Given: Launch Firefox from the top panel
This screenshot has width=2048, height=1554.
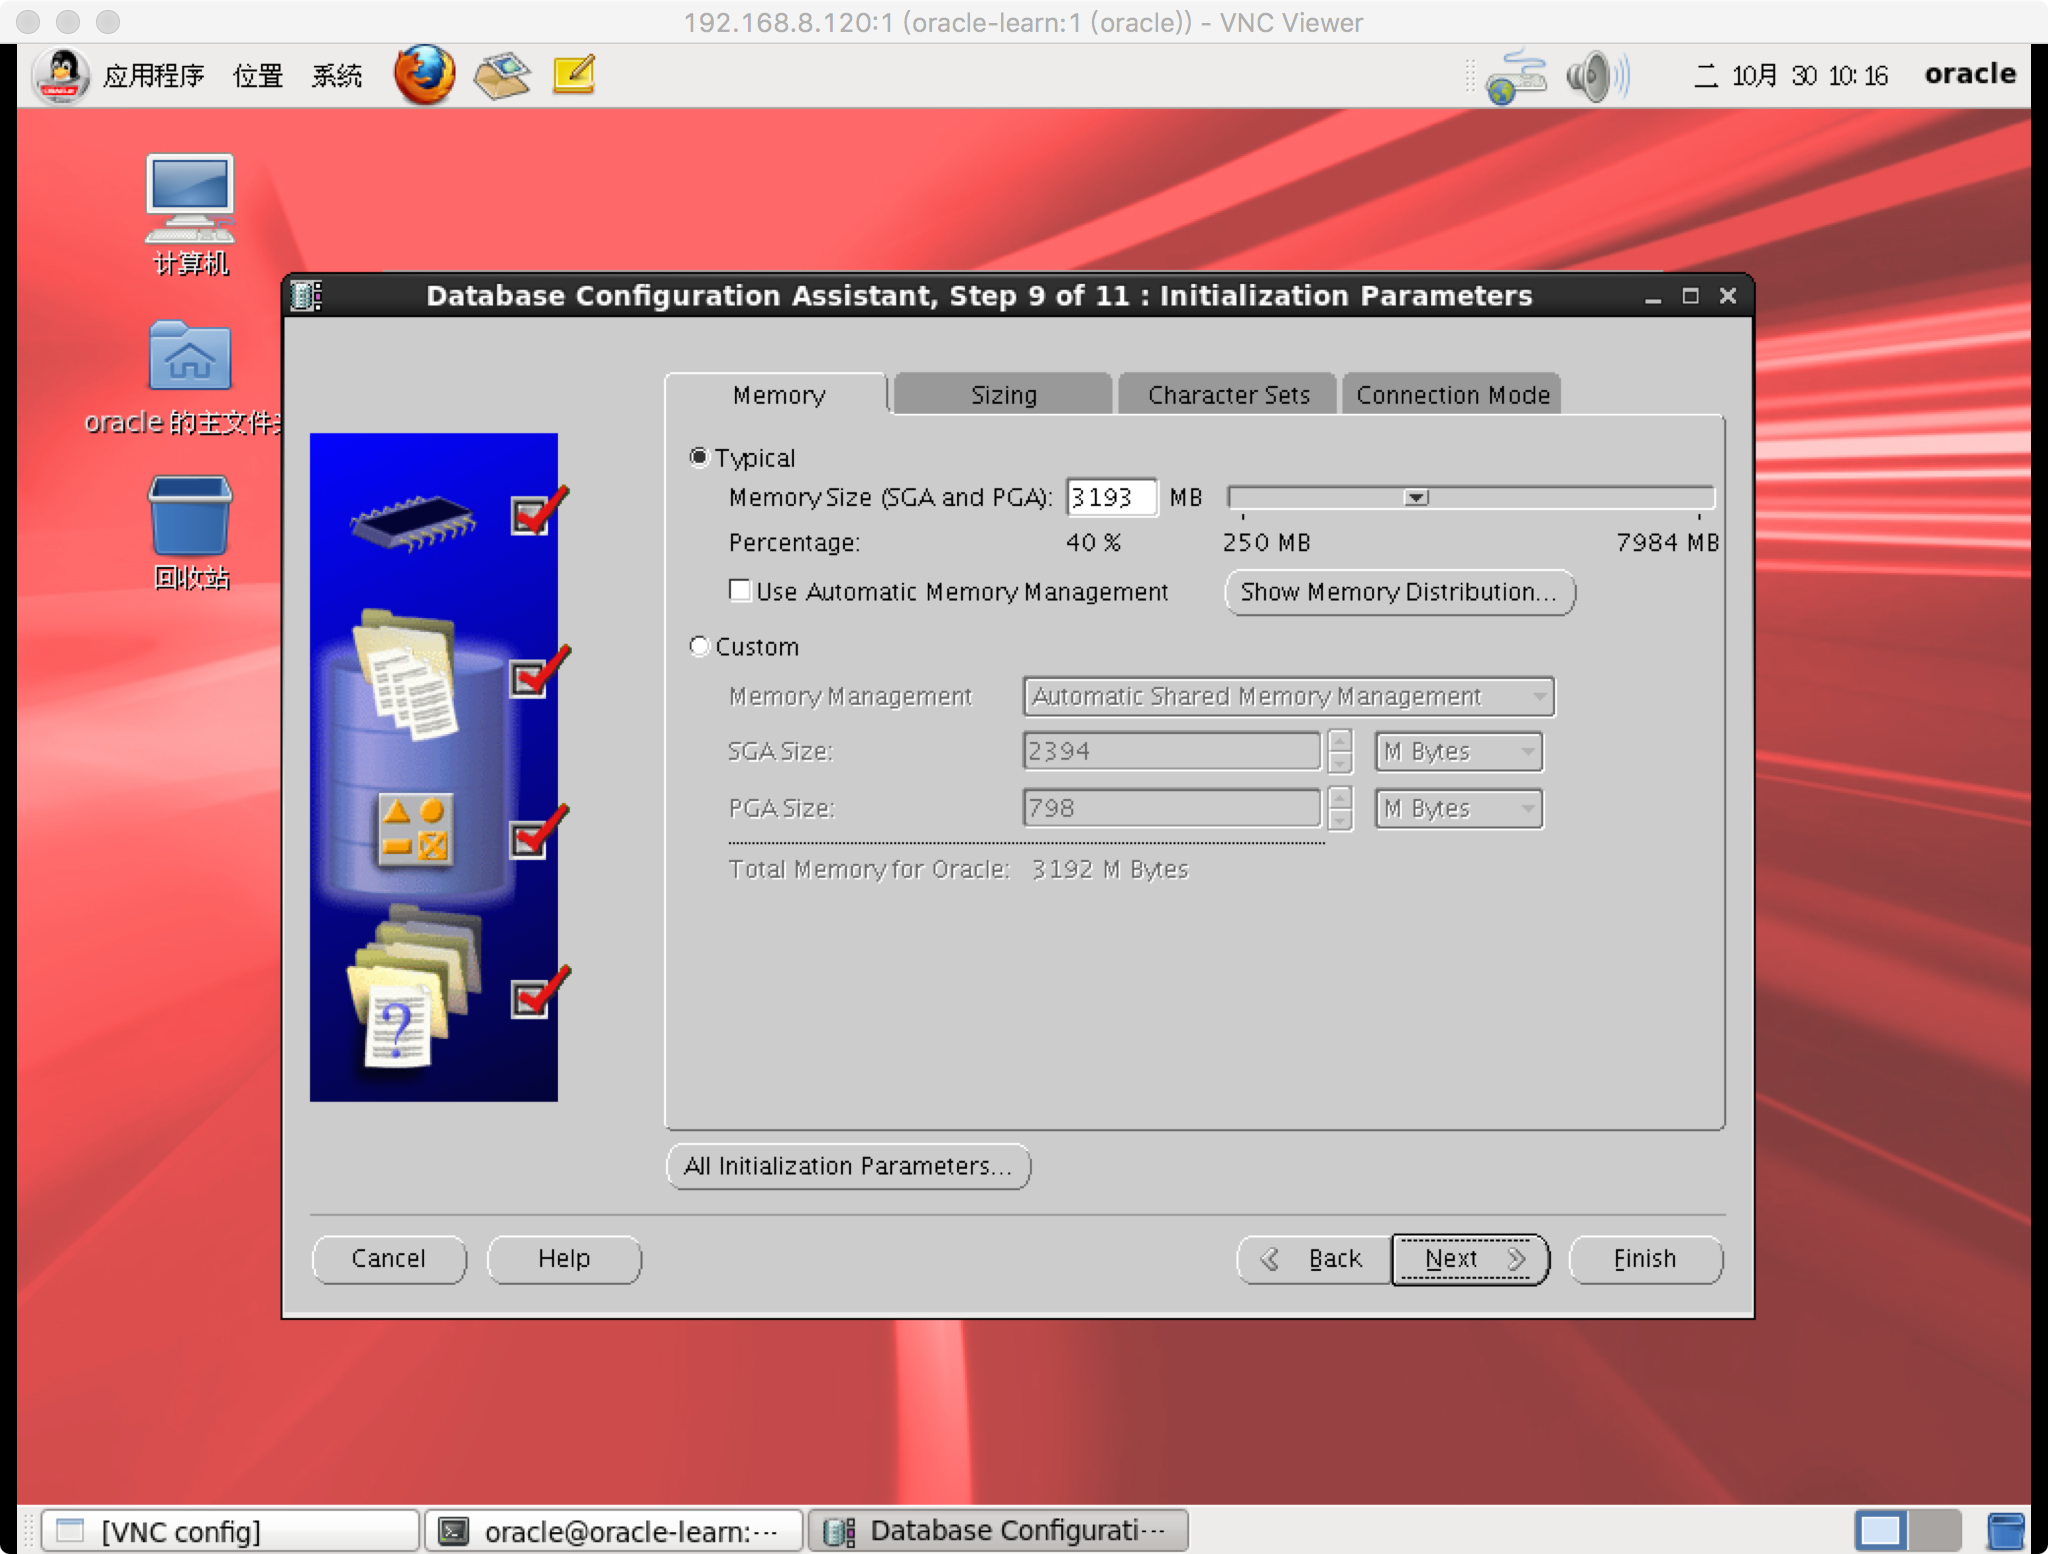Looking at the screenshot, I should coord(424,75).
